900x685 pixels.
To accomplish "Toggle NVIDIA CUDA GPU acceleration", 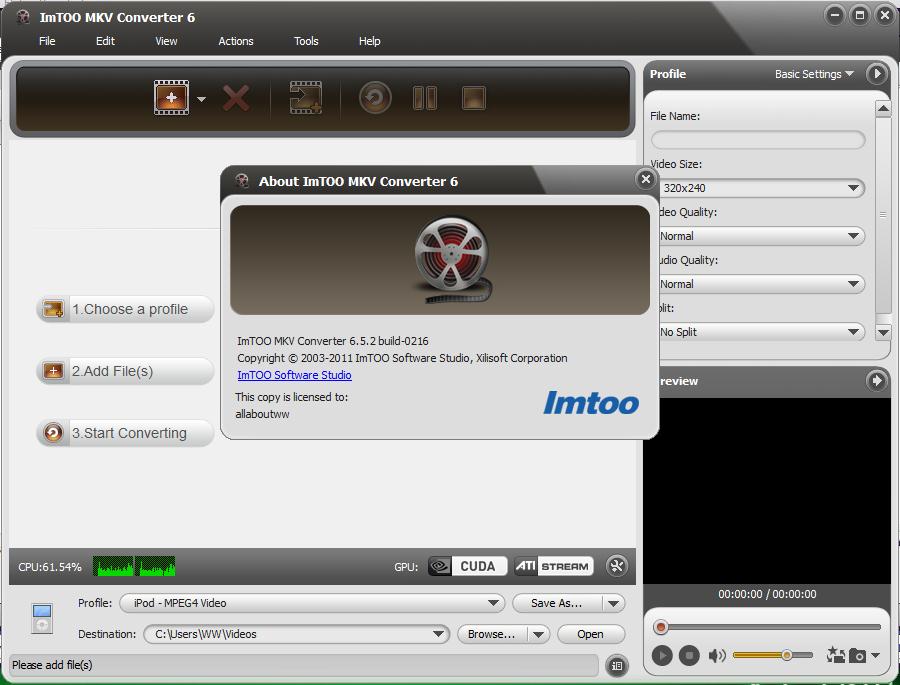I will coord(468,566).
